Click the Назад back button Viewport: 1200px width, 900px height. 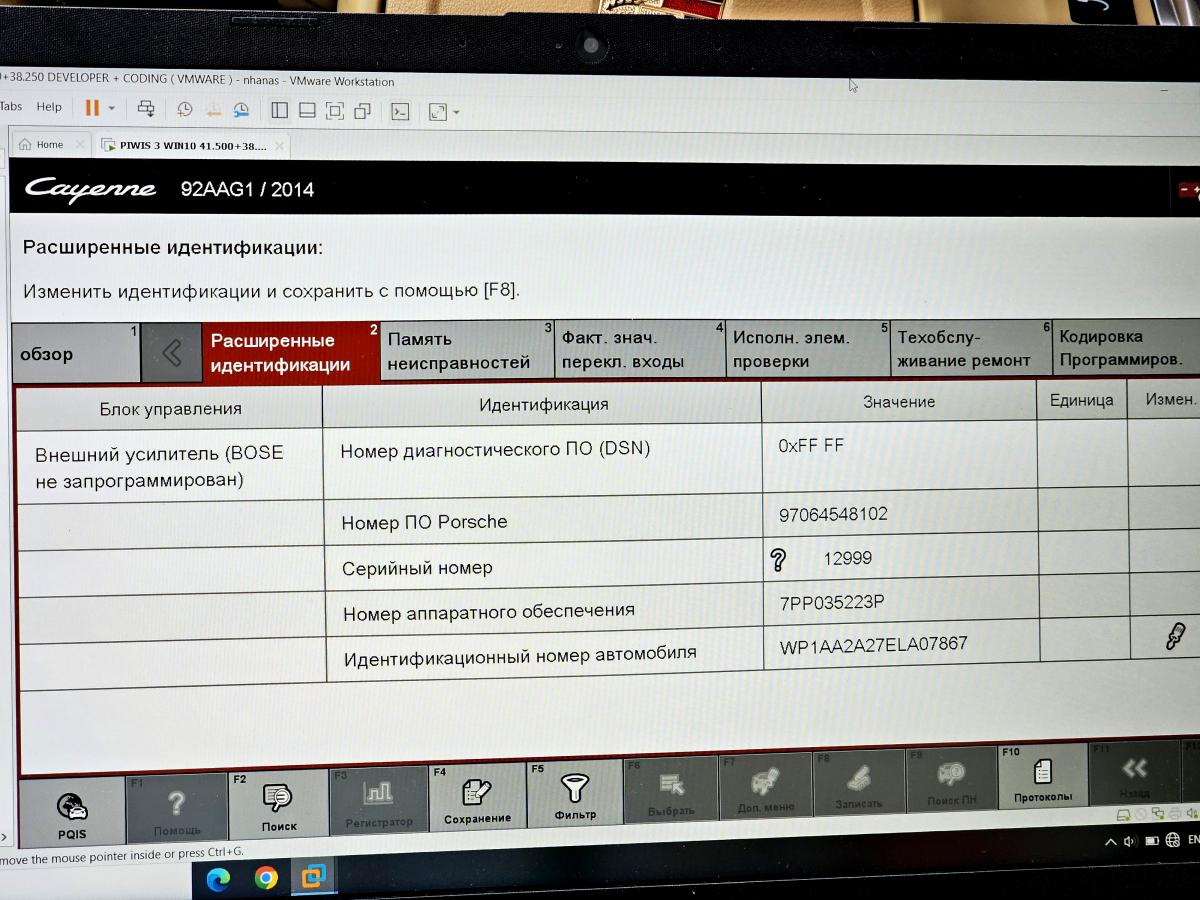(1134, 776)
